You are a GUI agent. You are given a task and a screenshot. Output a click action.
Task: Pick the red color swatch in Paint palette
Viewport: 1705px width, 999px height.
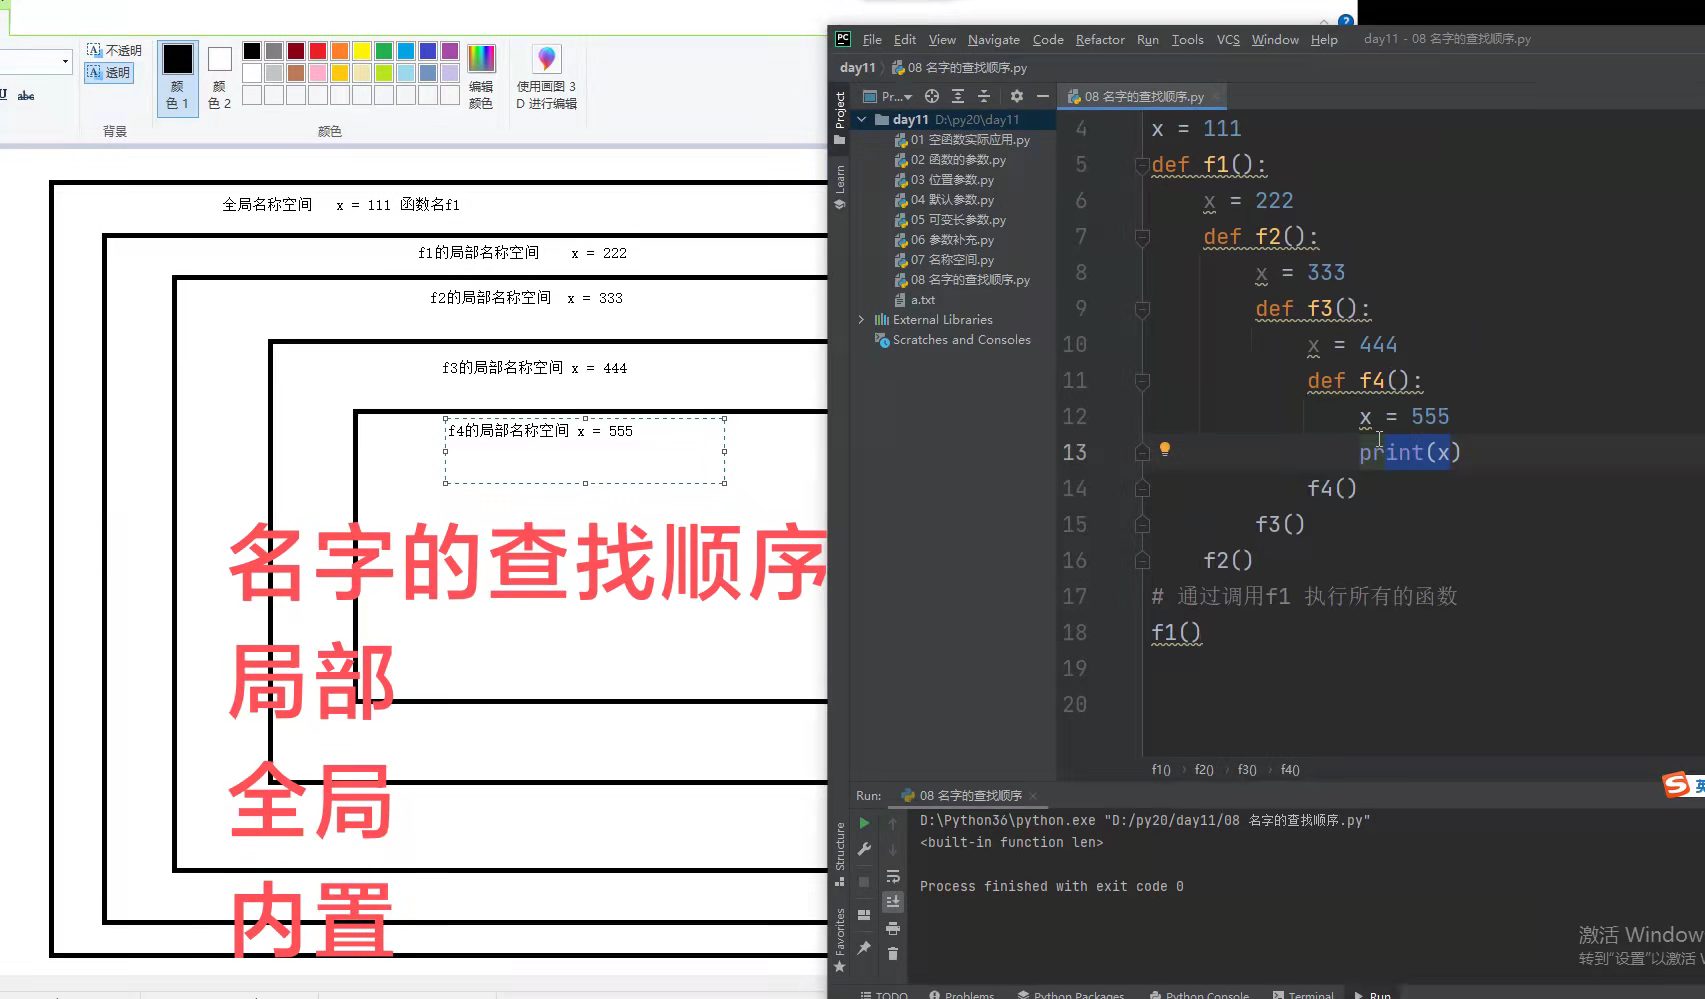point(318,51)
